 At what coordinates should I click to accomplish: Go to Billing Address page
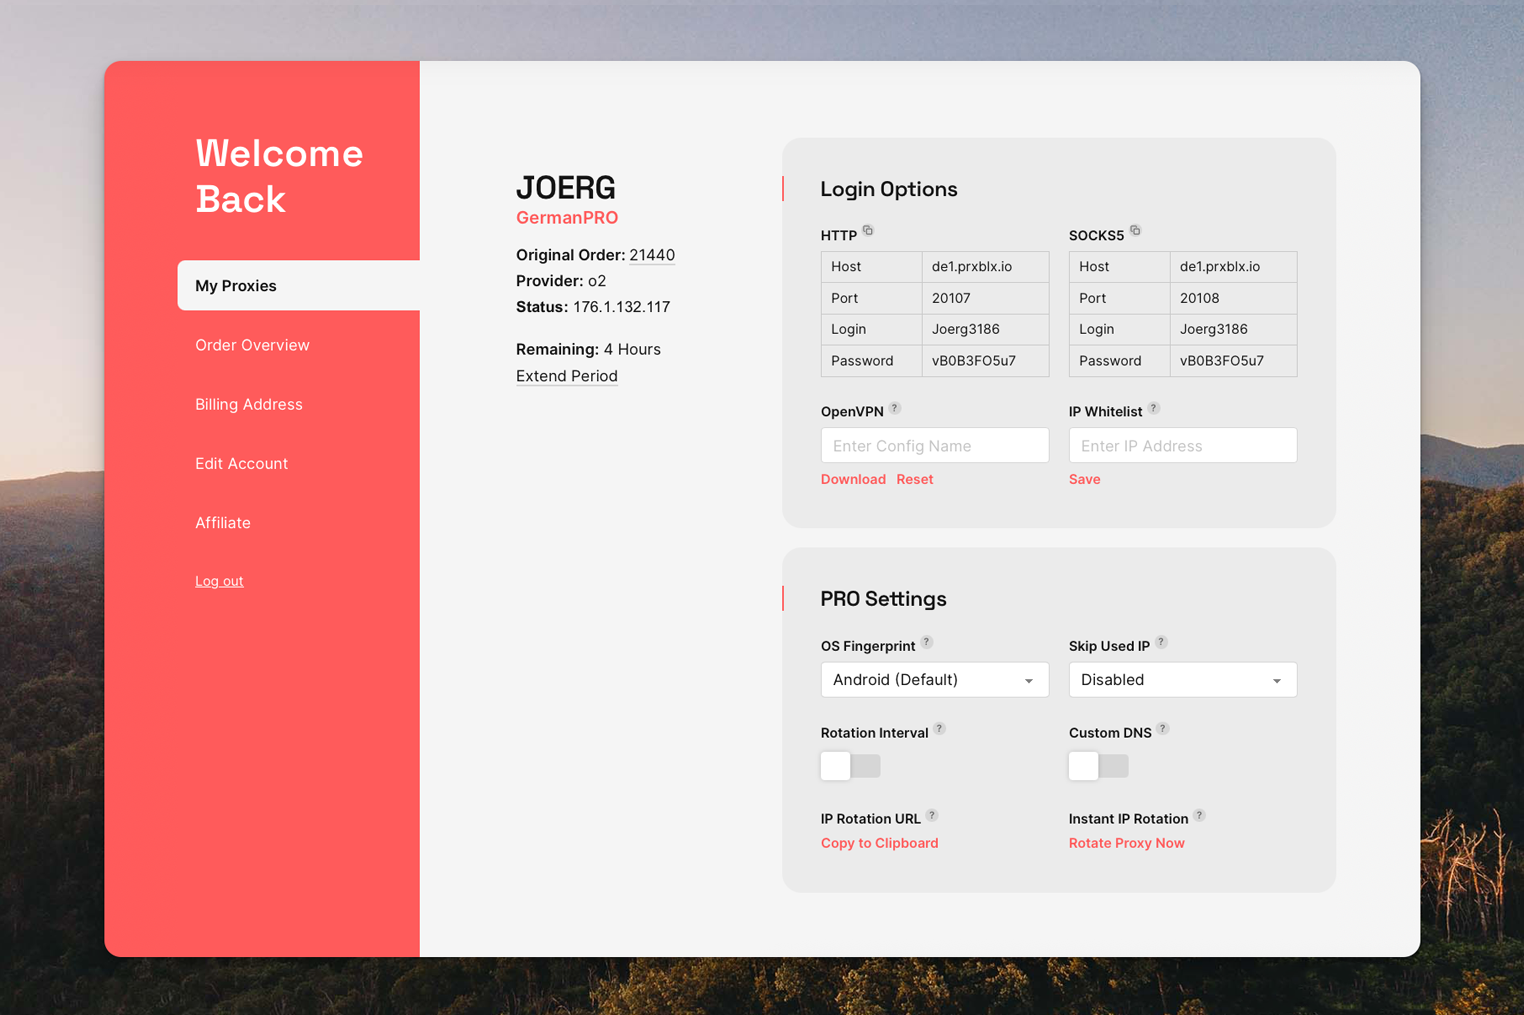(x=249, y=404)
